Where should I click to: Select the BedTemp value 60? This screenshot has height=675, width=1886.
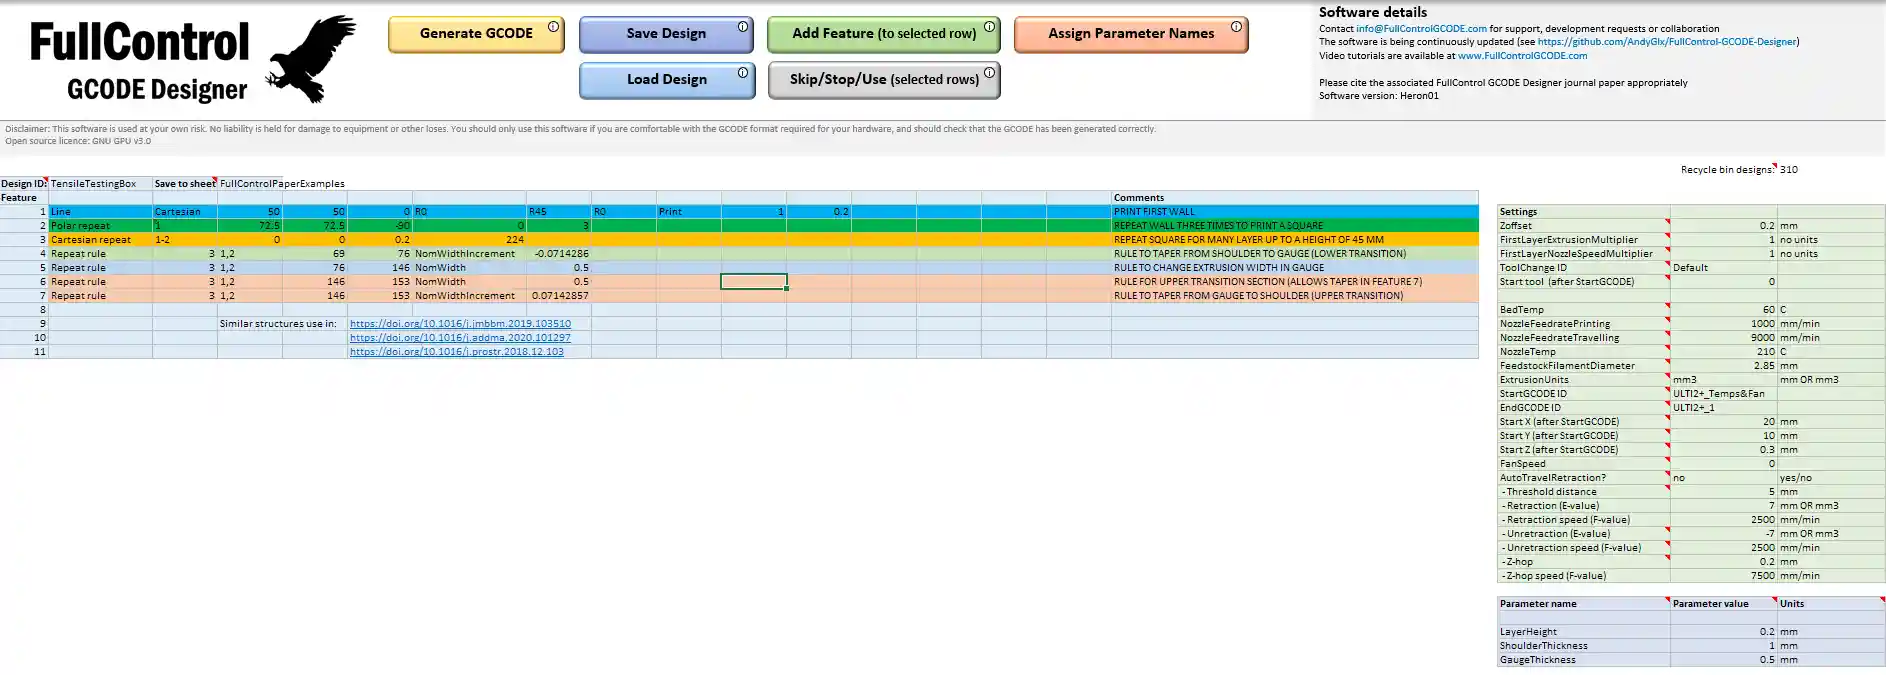click(x=1723, y=310)
